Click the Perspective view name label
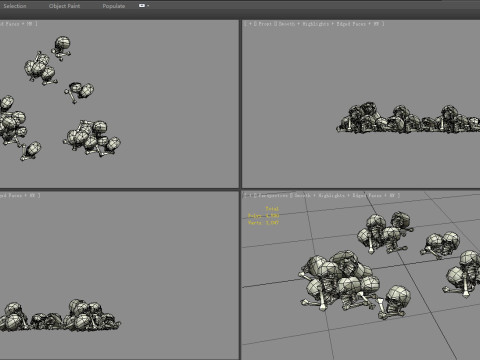Viewport: 480px width, 360px height. tap(273, 195)
